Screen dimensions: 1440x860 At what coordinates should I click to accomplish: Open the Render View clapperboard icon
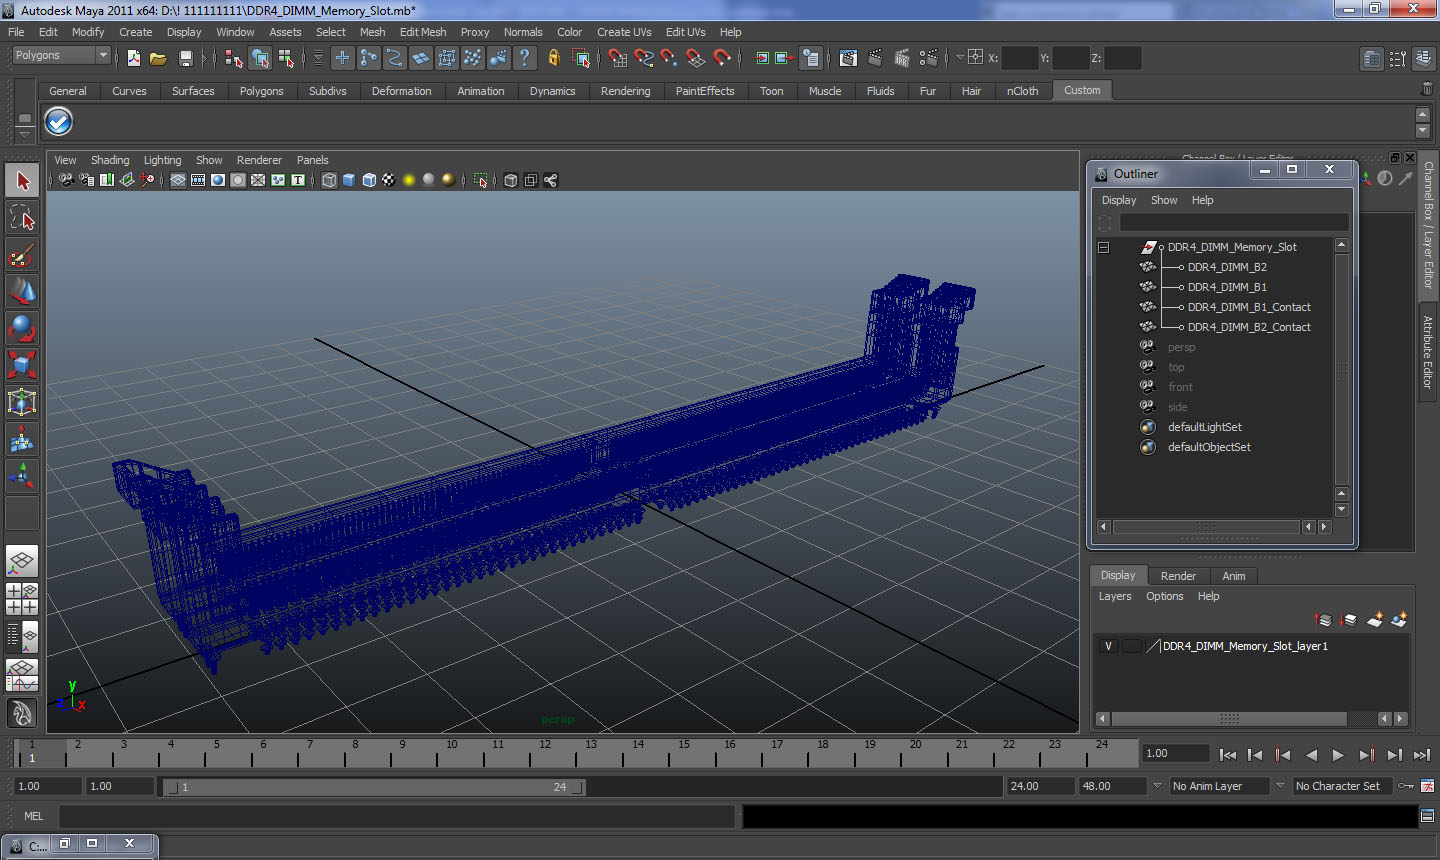point(848,58)
